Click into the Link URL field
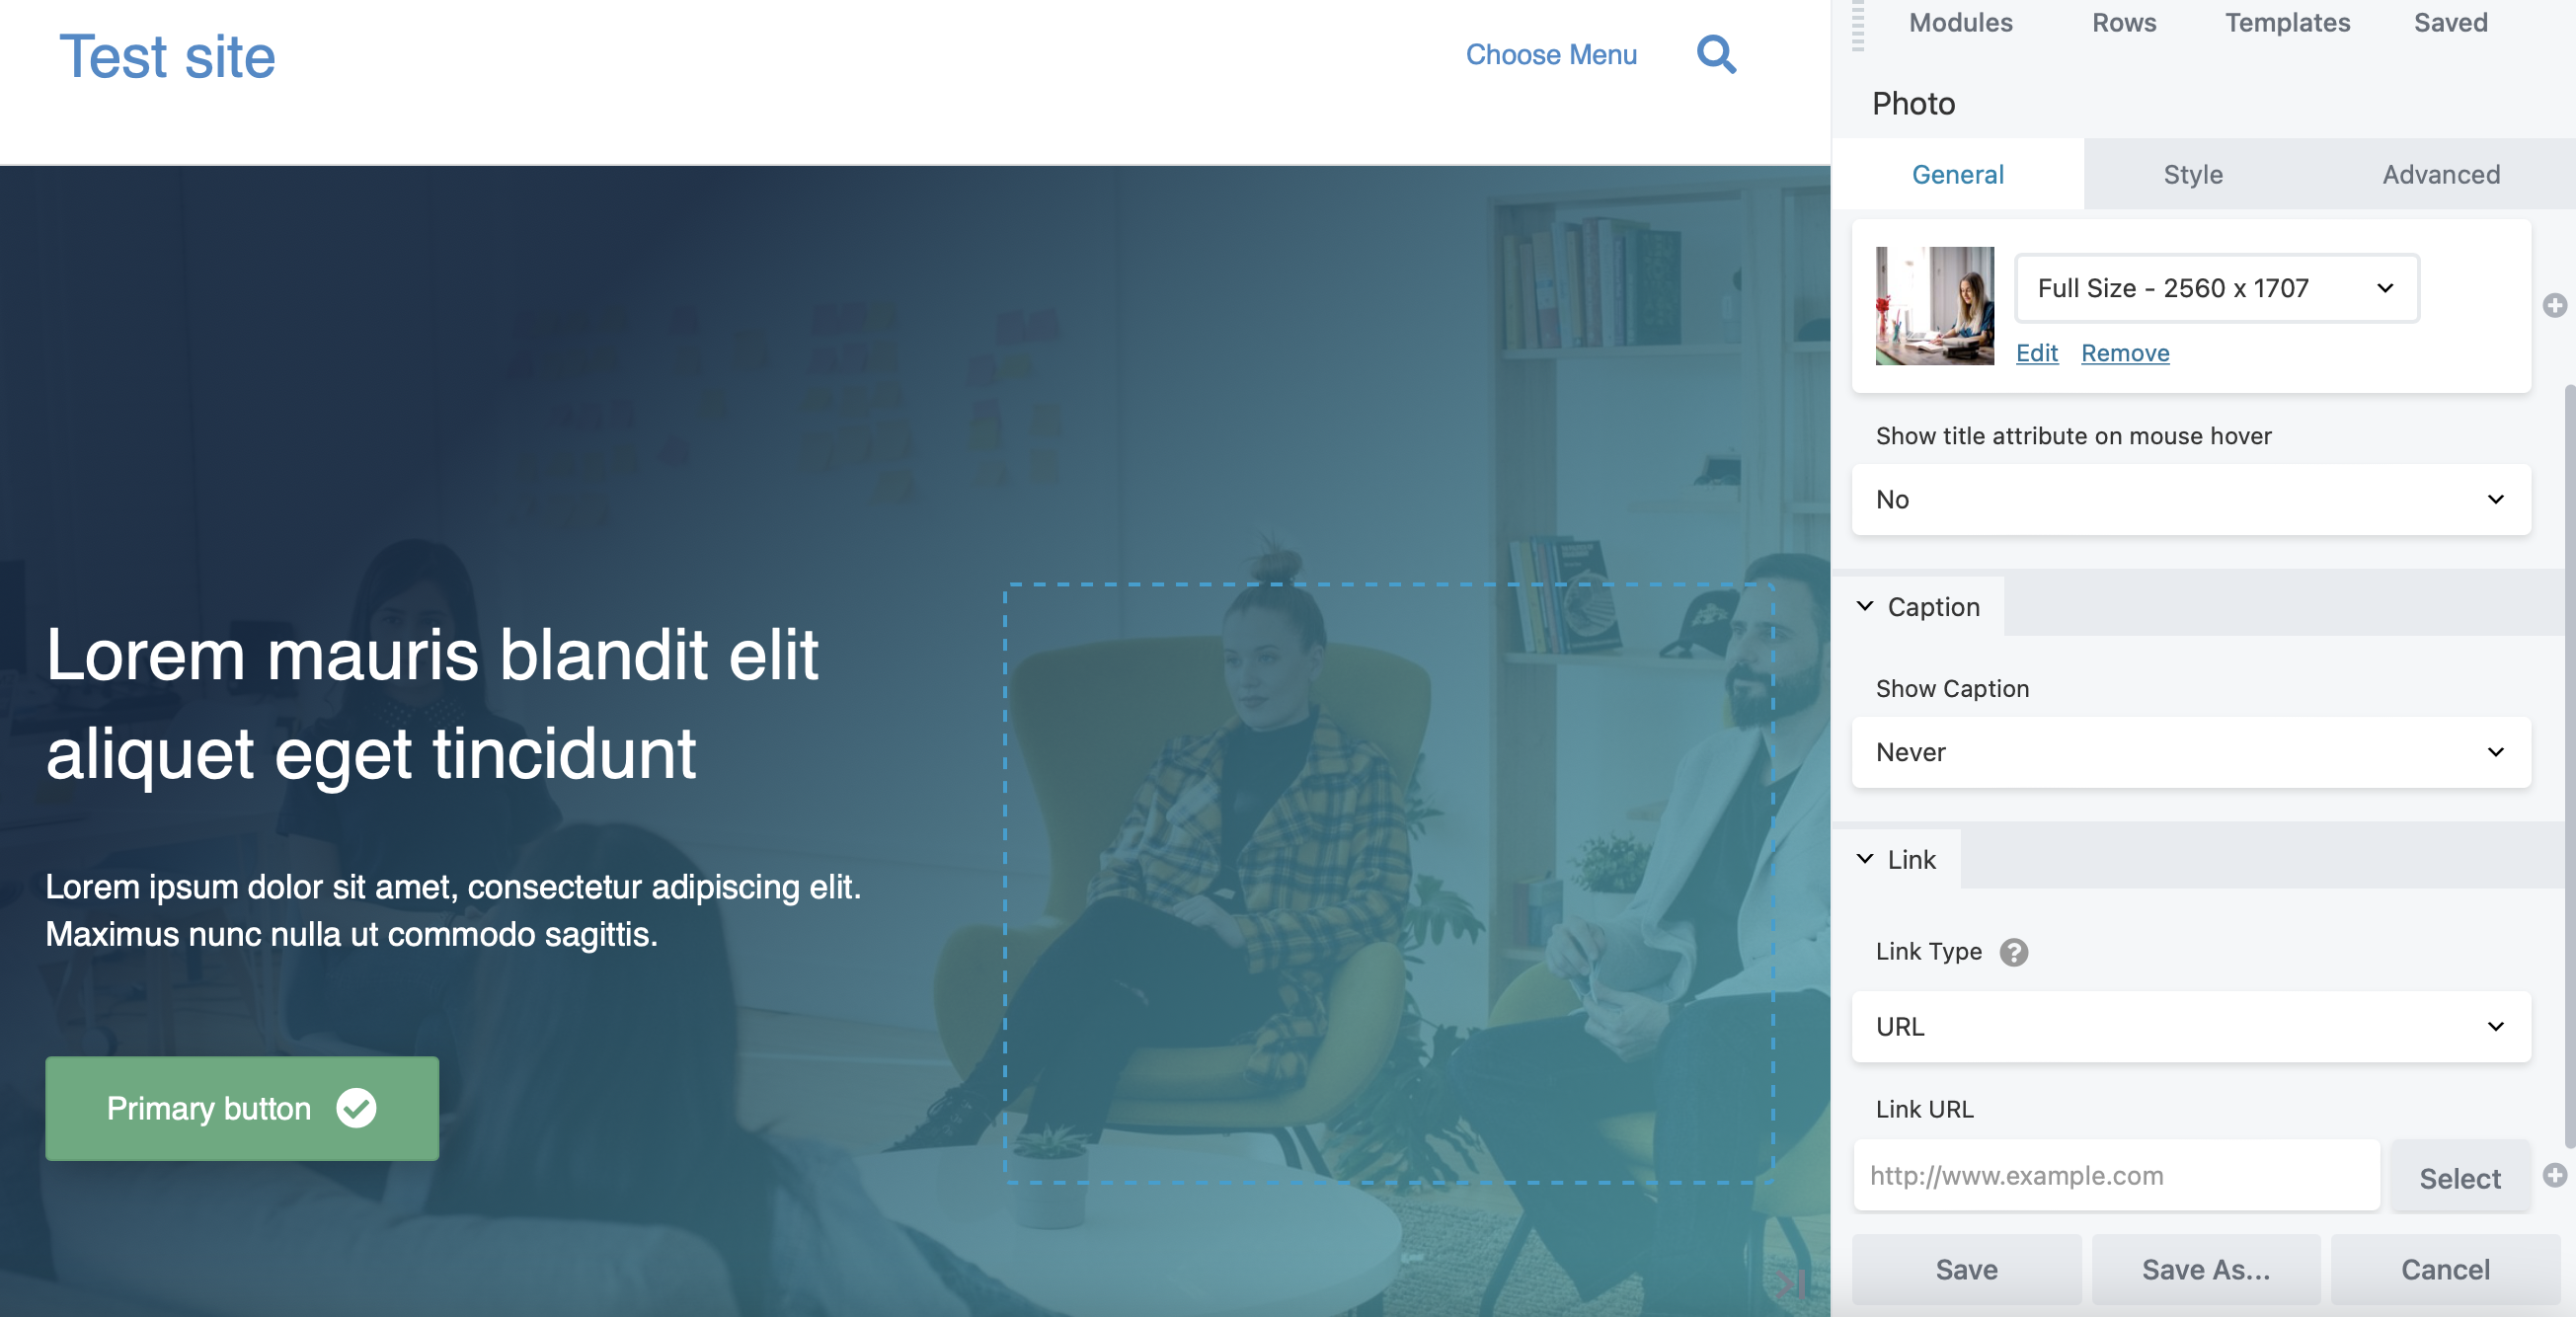This screenshot has height=1317, width=2576. point(2115,1175)
